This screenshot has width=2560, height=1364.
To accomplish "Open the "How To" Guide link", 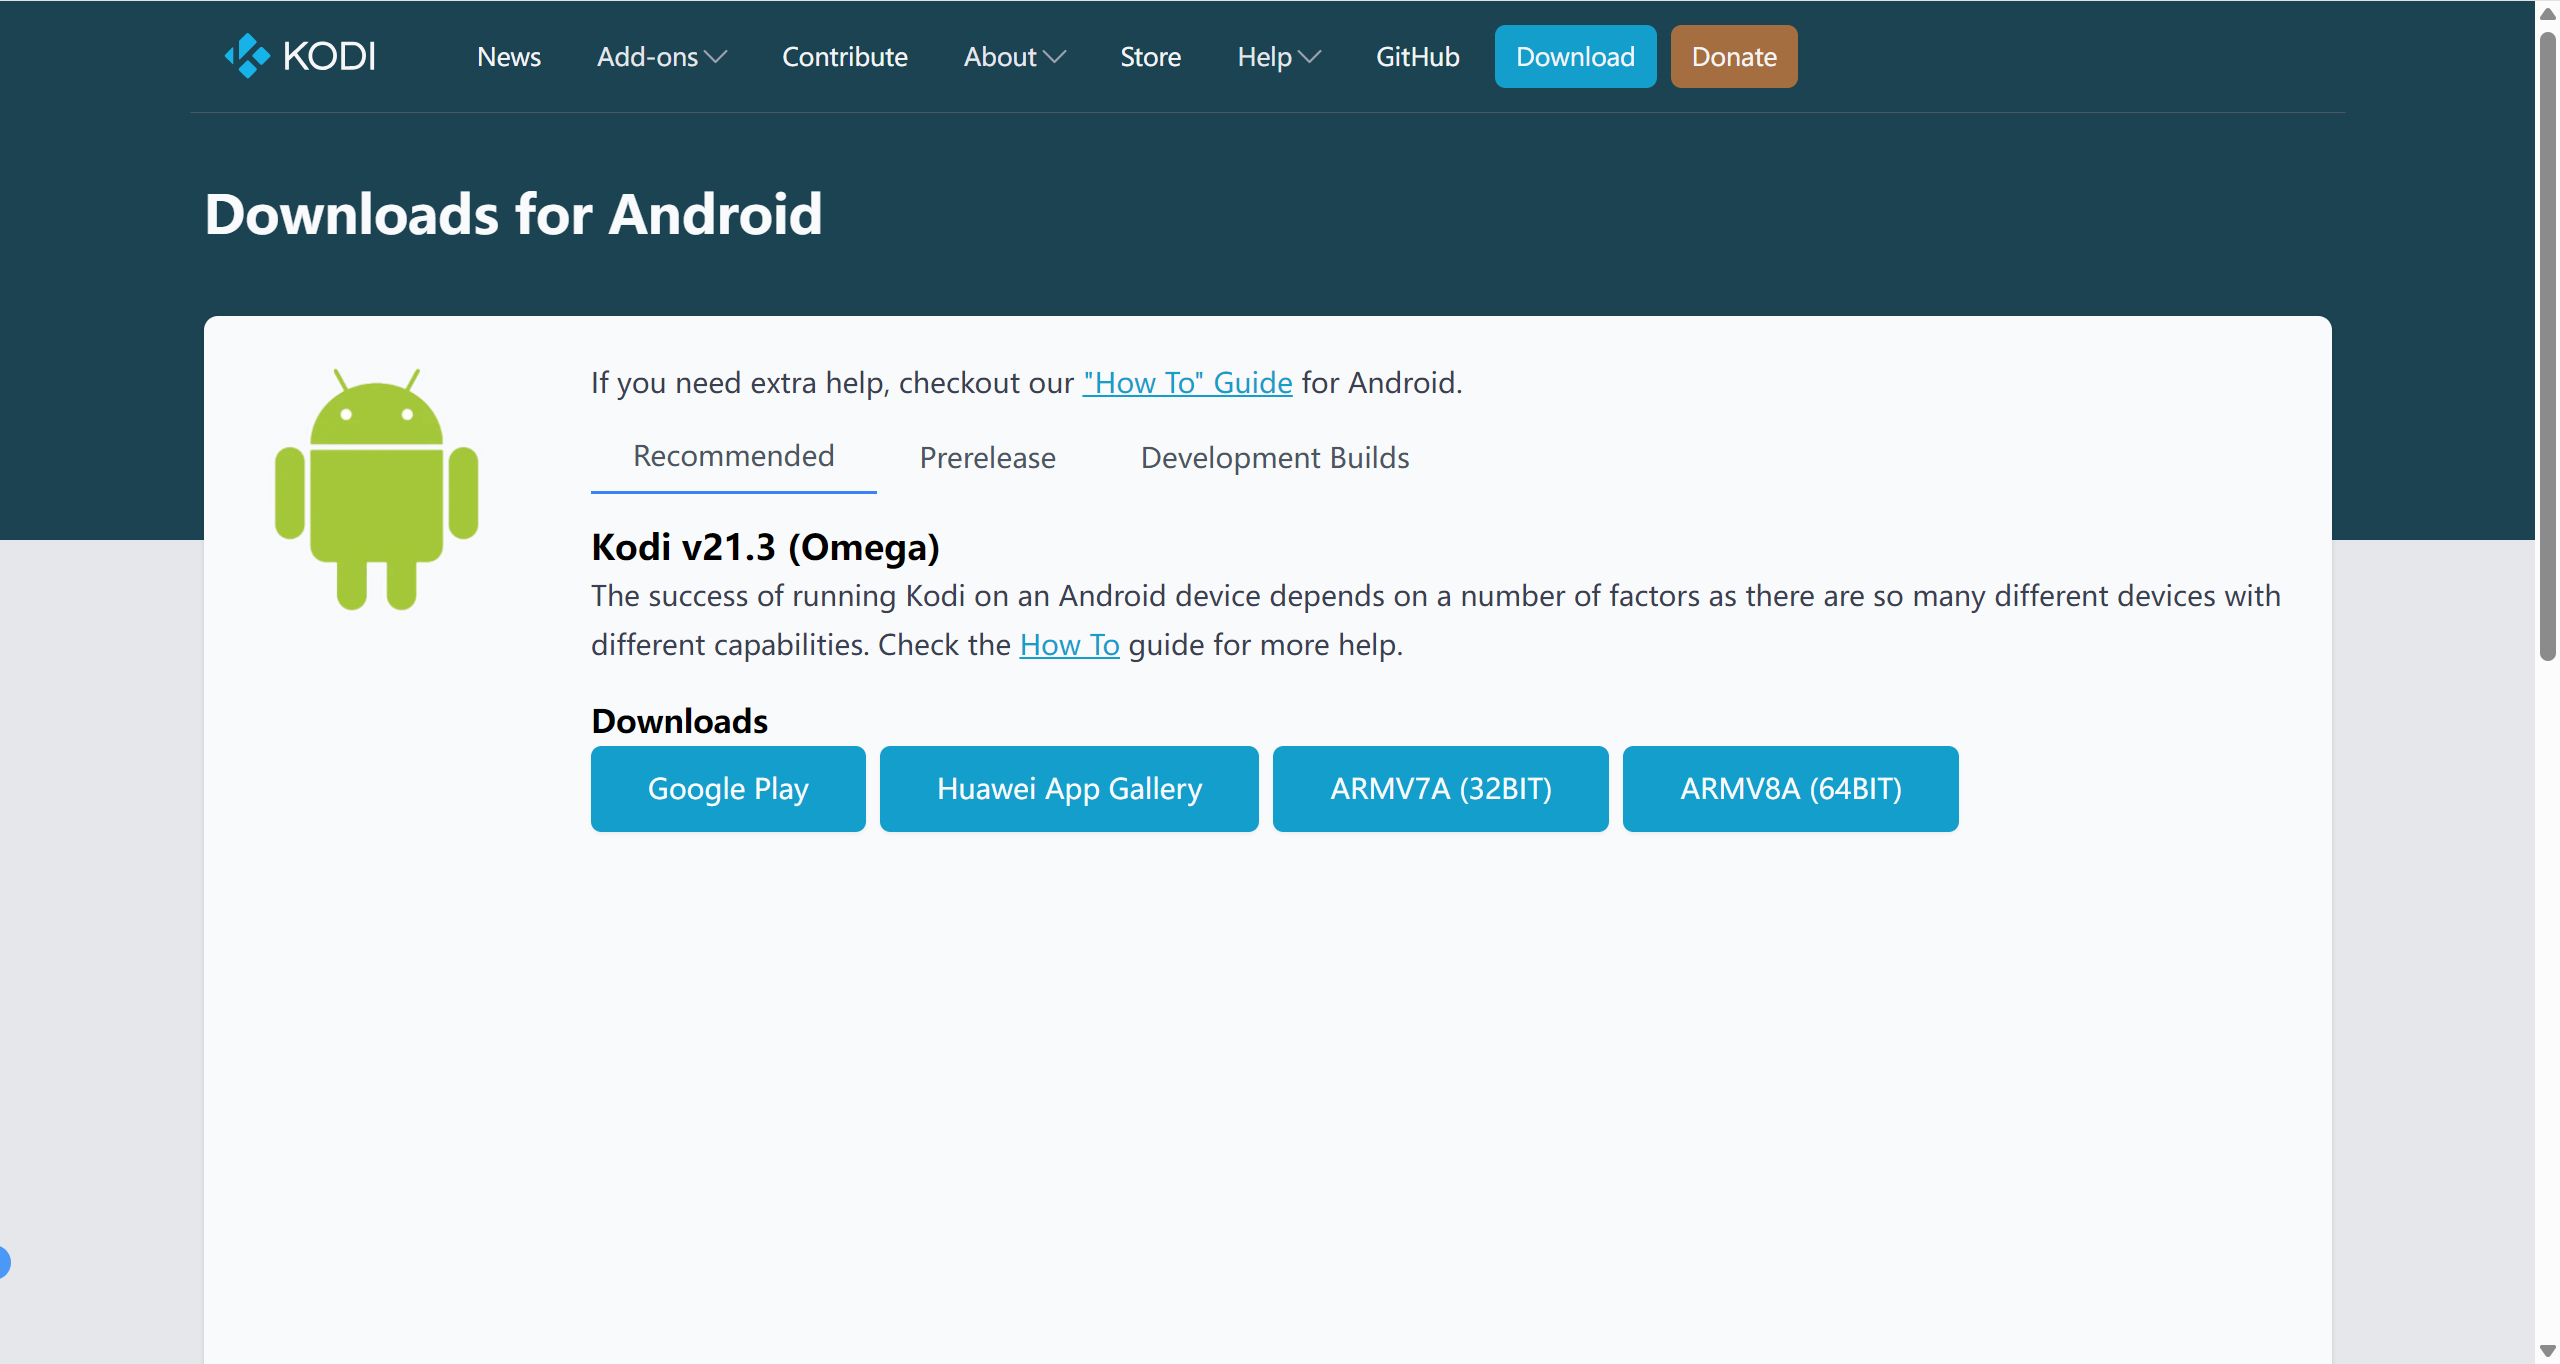I will coord(1188,383).
